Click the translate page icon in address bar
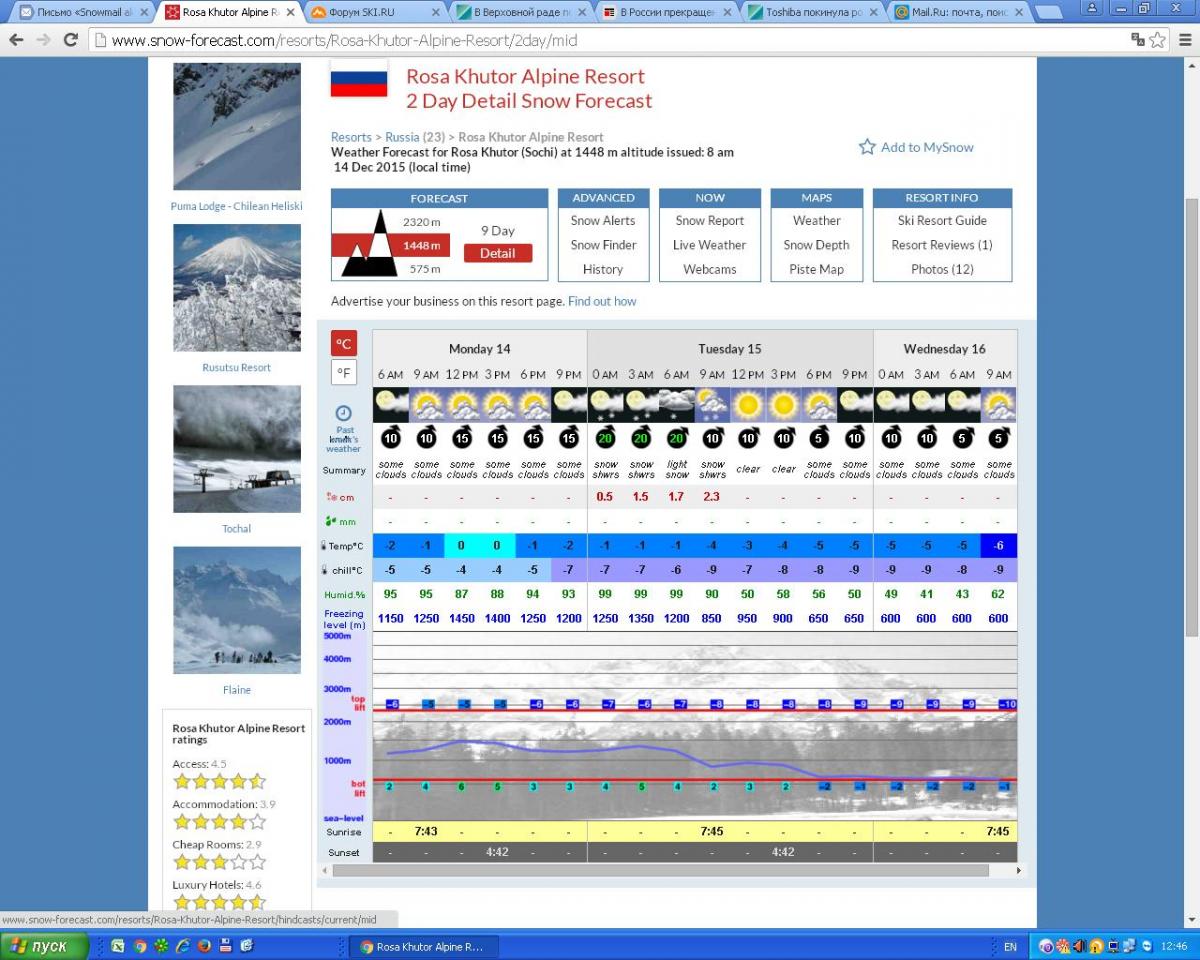The width and height of the screenshot is (1200, 960). (1138, 40)
